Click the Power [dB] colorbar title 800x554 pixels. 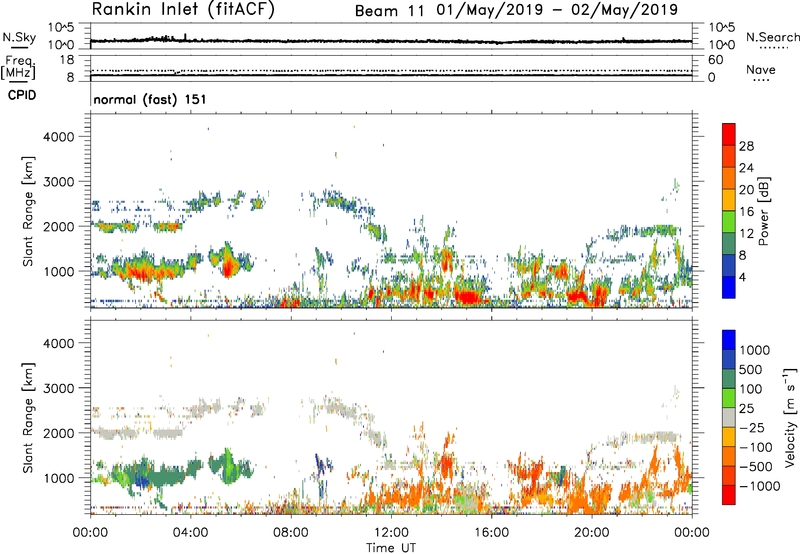(764, 211)
